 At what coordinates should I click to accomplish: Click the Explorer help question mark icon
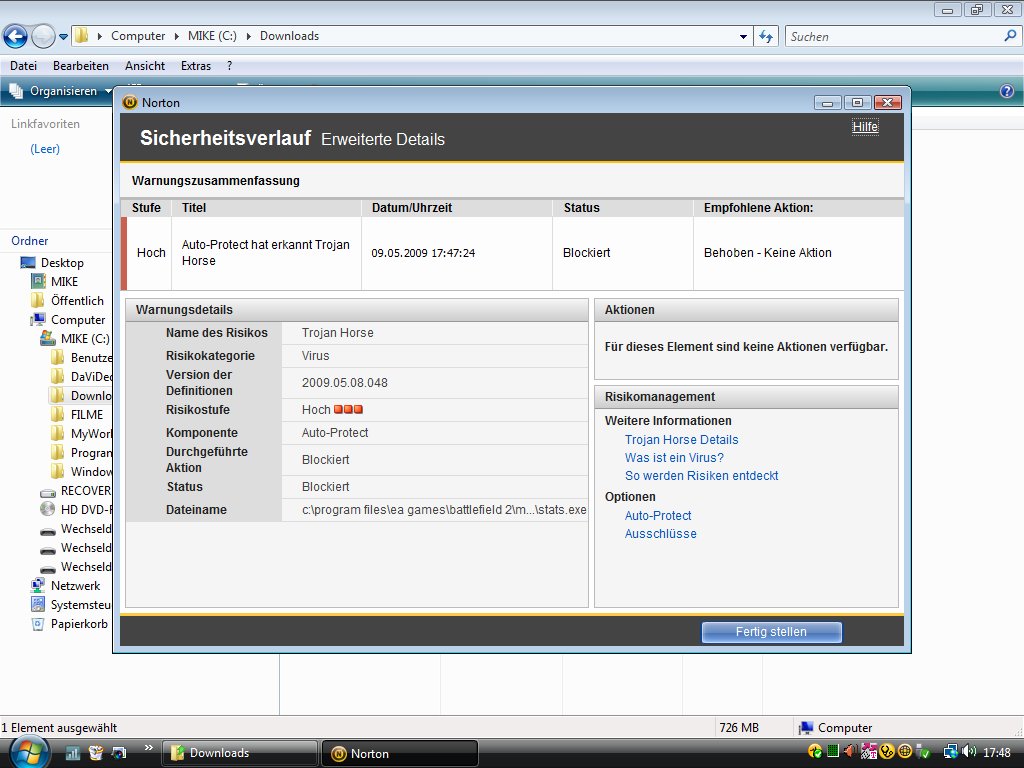[x=1007, y=91]
